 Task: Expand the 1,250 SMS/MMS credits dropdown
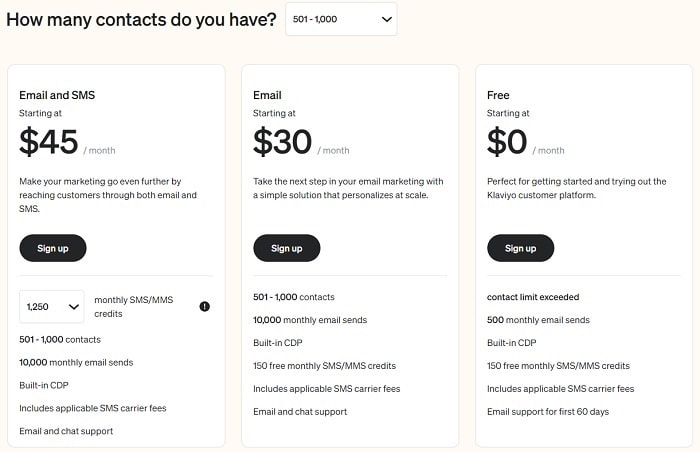[51, 306]
